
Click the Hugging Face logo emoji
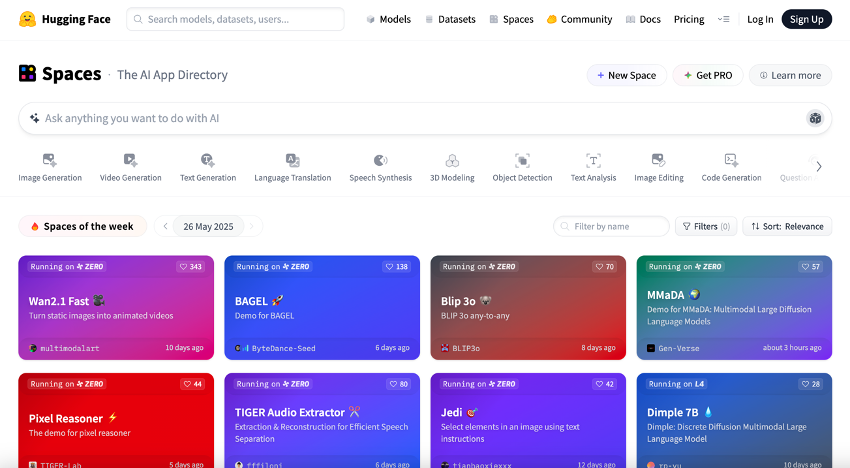(x=27, y=19)
